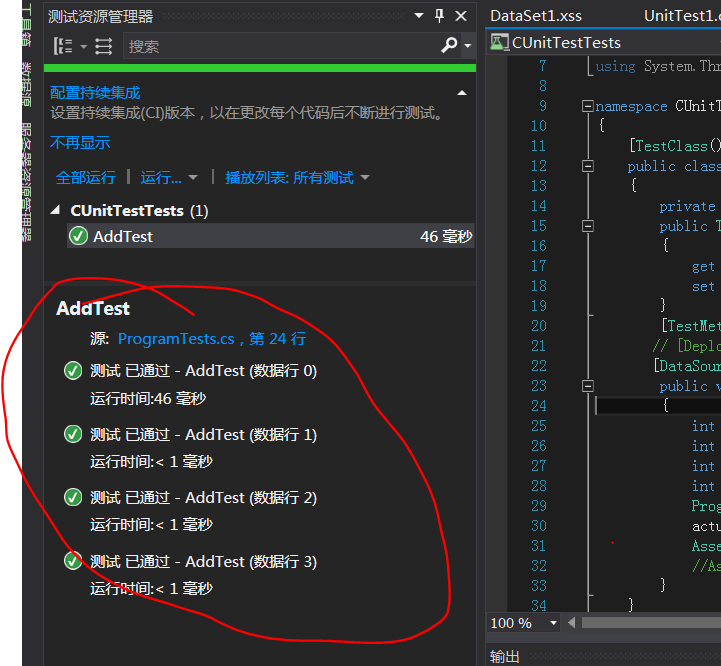Collapse the method block at line 23
The width and height of the screenshot is (721, 666).
pyautogui.click(x=587, y=386)
